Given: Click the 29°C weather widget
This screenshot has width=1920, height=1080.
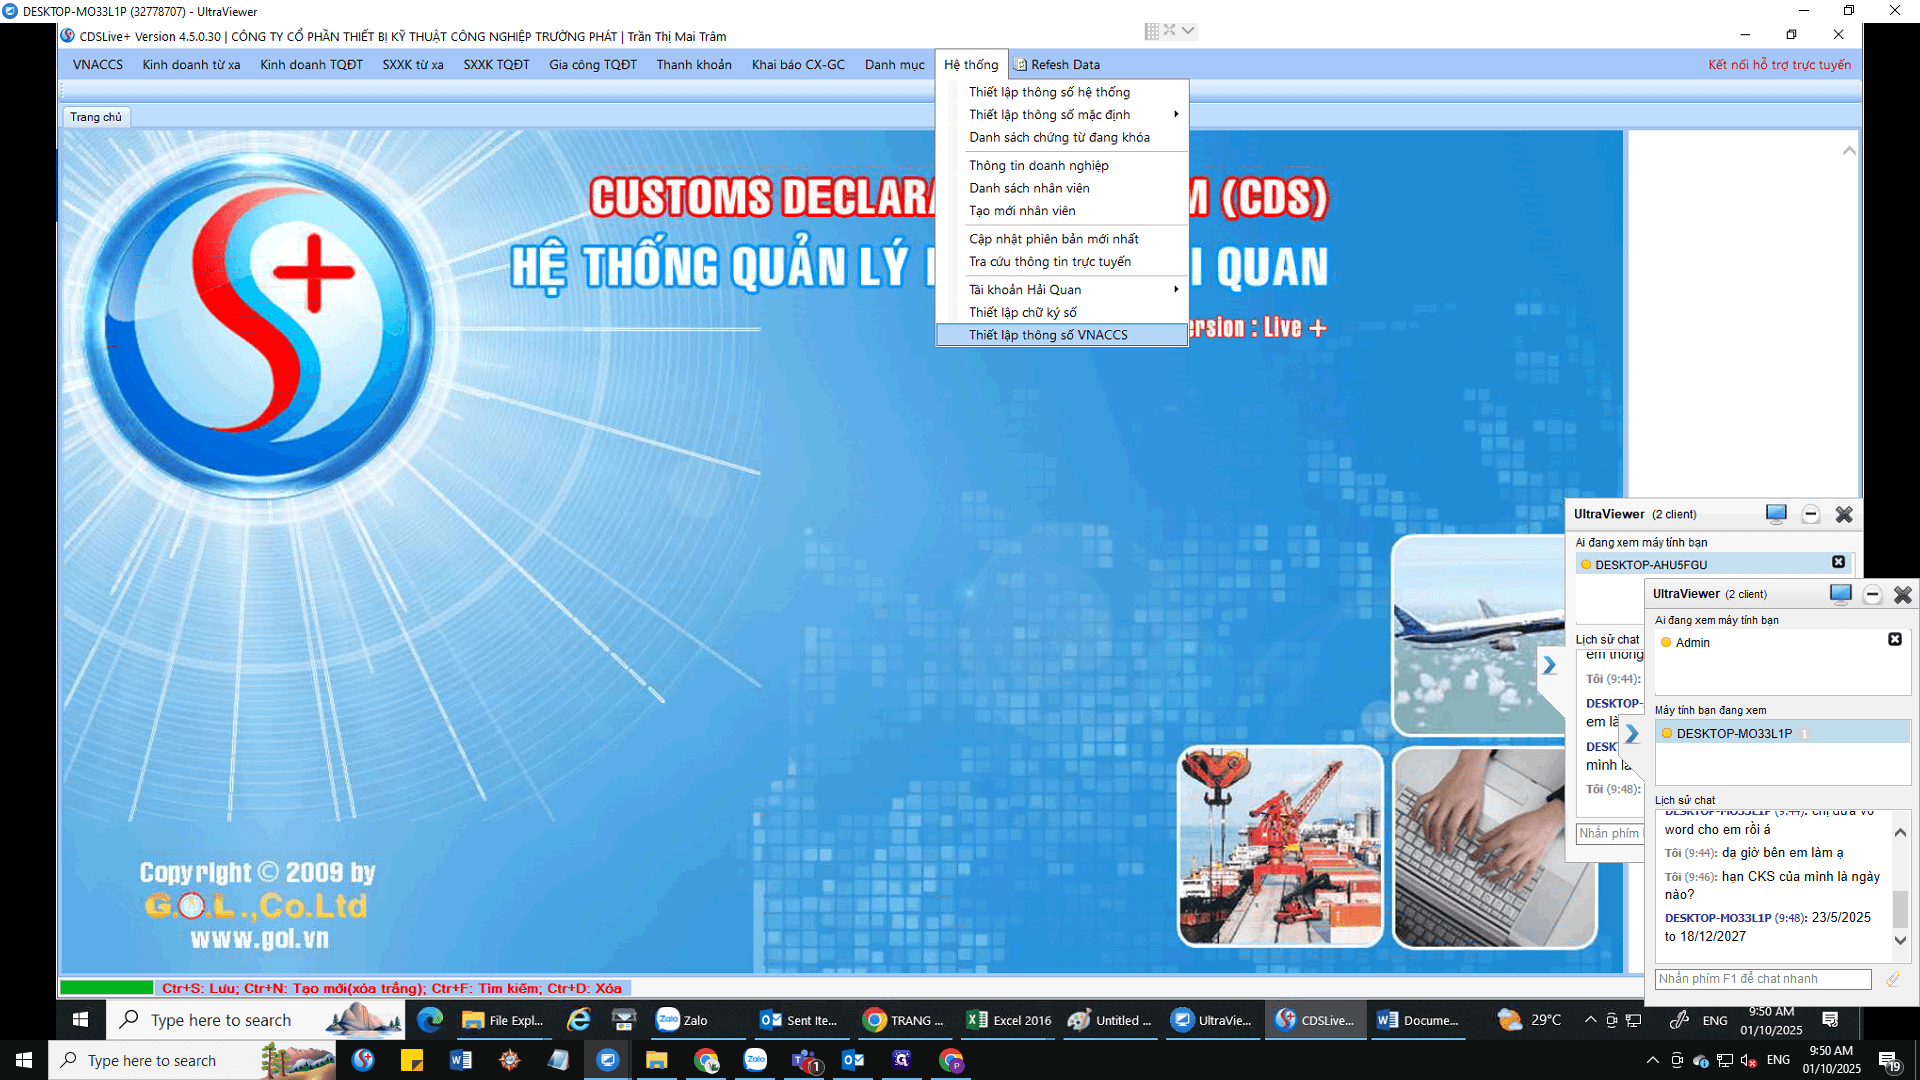Looking at the screenshot, I should point(1529,1020).
